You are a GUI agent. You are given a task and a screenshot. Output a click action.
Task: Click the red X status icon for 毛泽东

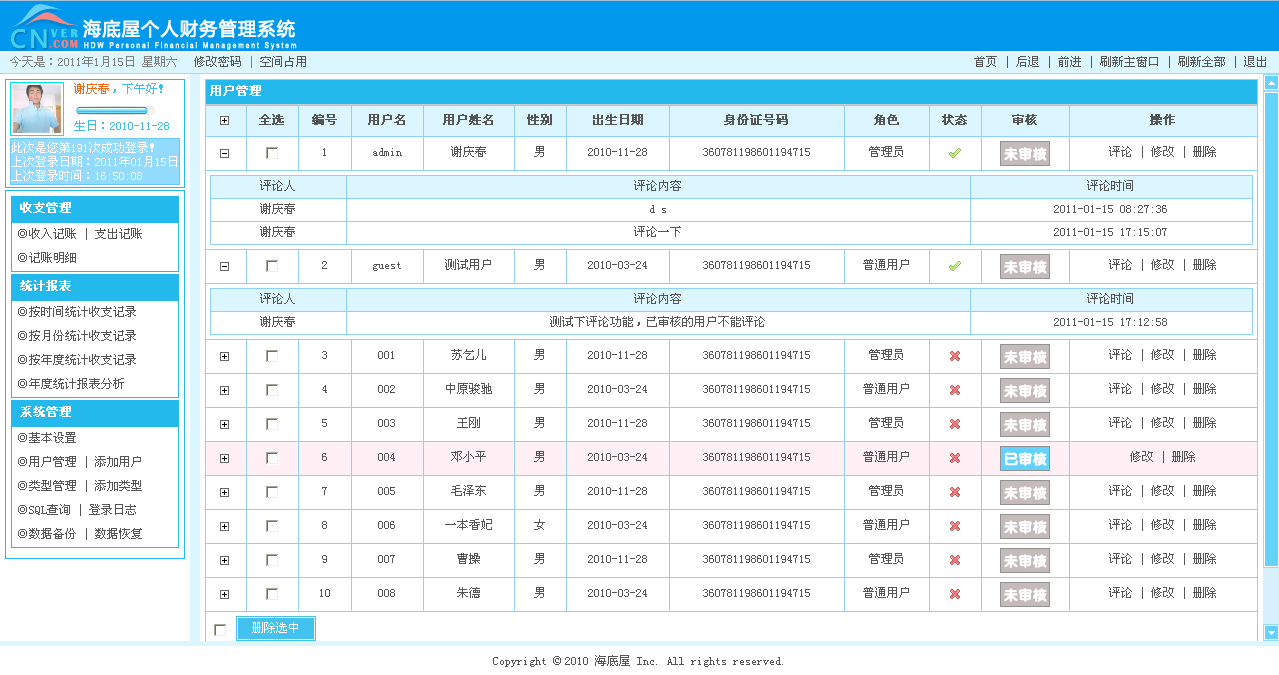click(955, 492)
